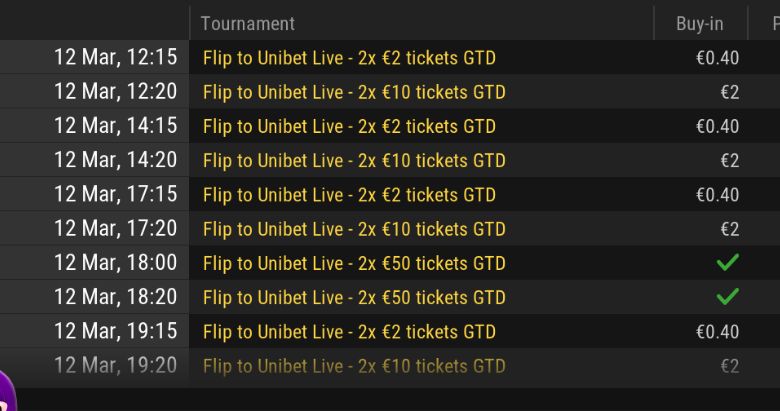Select the 12 Mar, 18:00 date cell
The width and height of the screenshot is (780, 411).
point(115,263)
